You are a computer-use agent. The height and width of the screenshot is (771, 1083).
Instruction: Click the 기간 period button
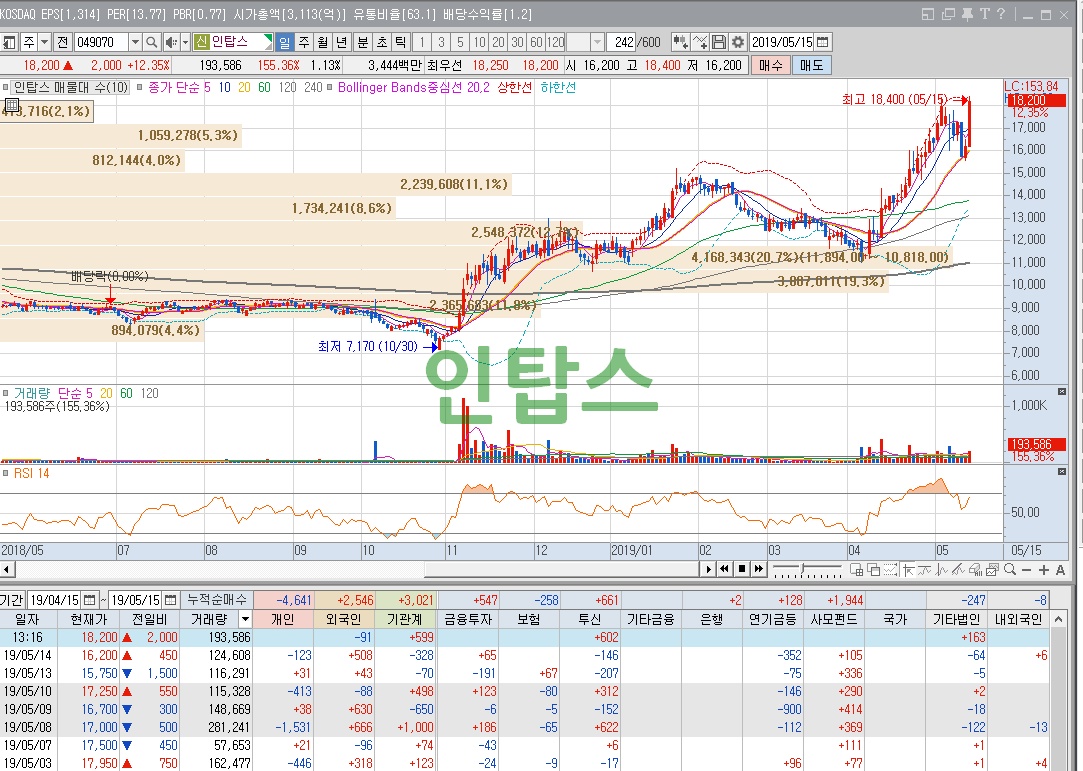point(12,600)
